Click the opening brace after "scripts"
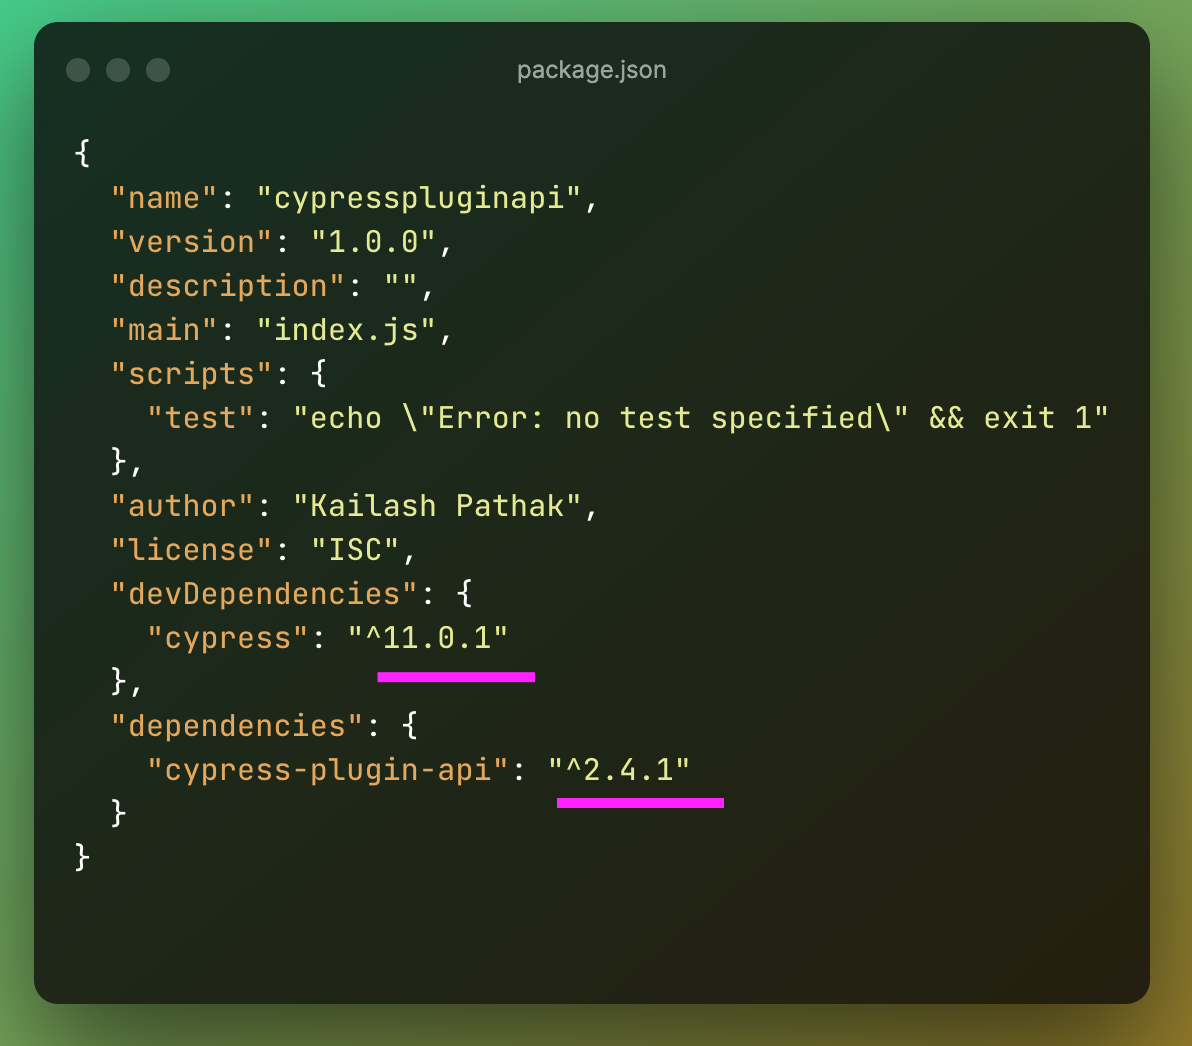Image resolution: width=1192 pixels, height=1046 pixels. click(319, 374)
